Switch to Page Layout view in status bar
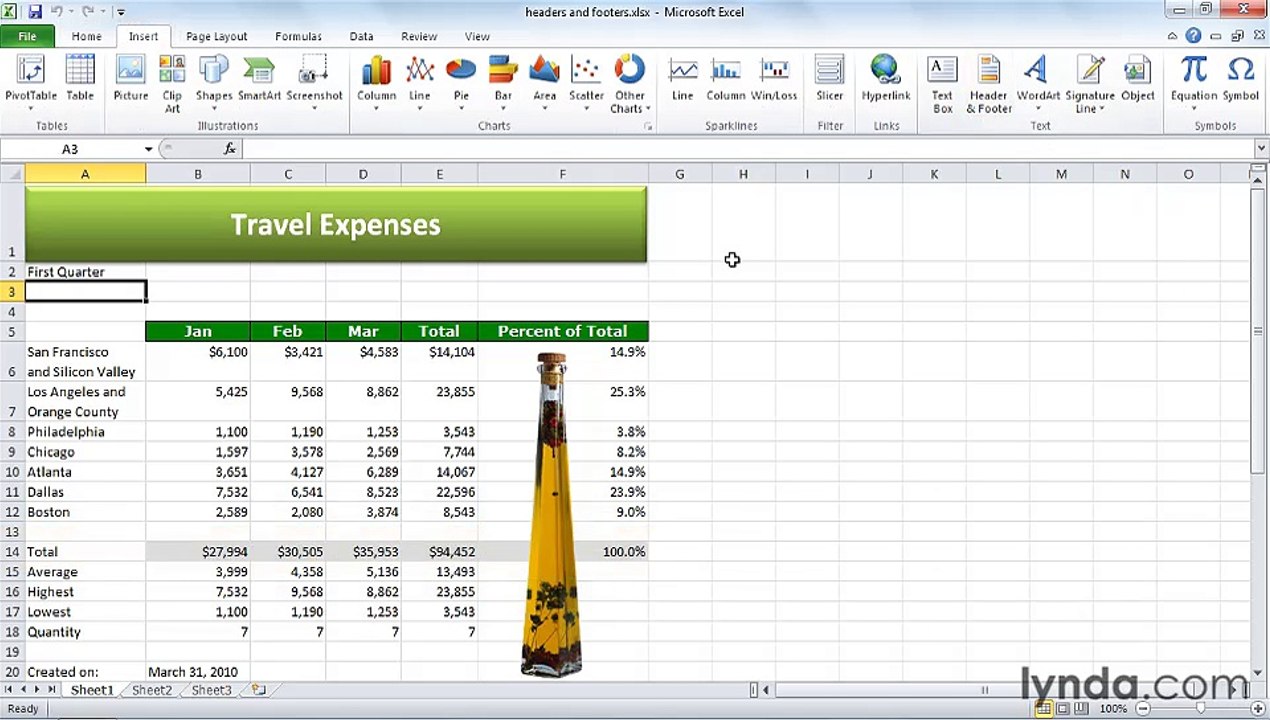 [x=1062, y=709]
